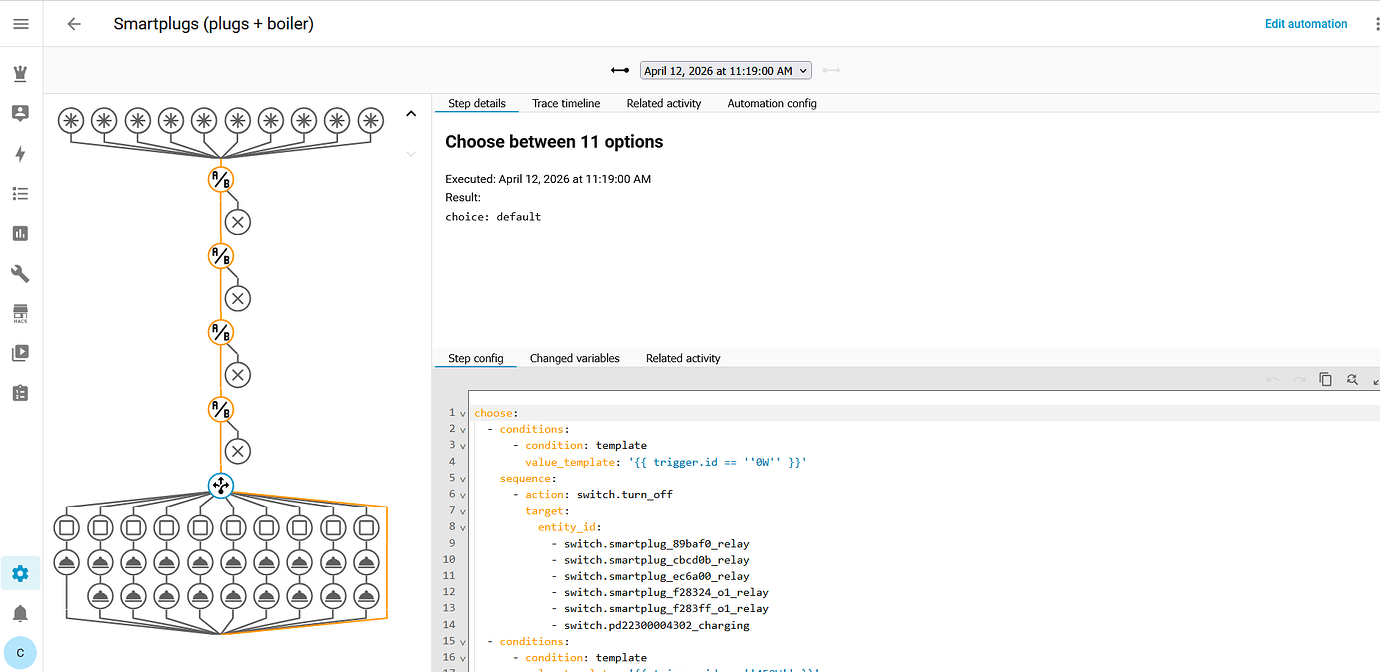Load the older trace with left arrow
The image size is (1380, 672).
coord(620,70)
